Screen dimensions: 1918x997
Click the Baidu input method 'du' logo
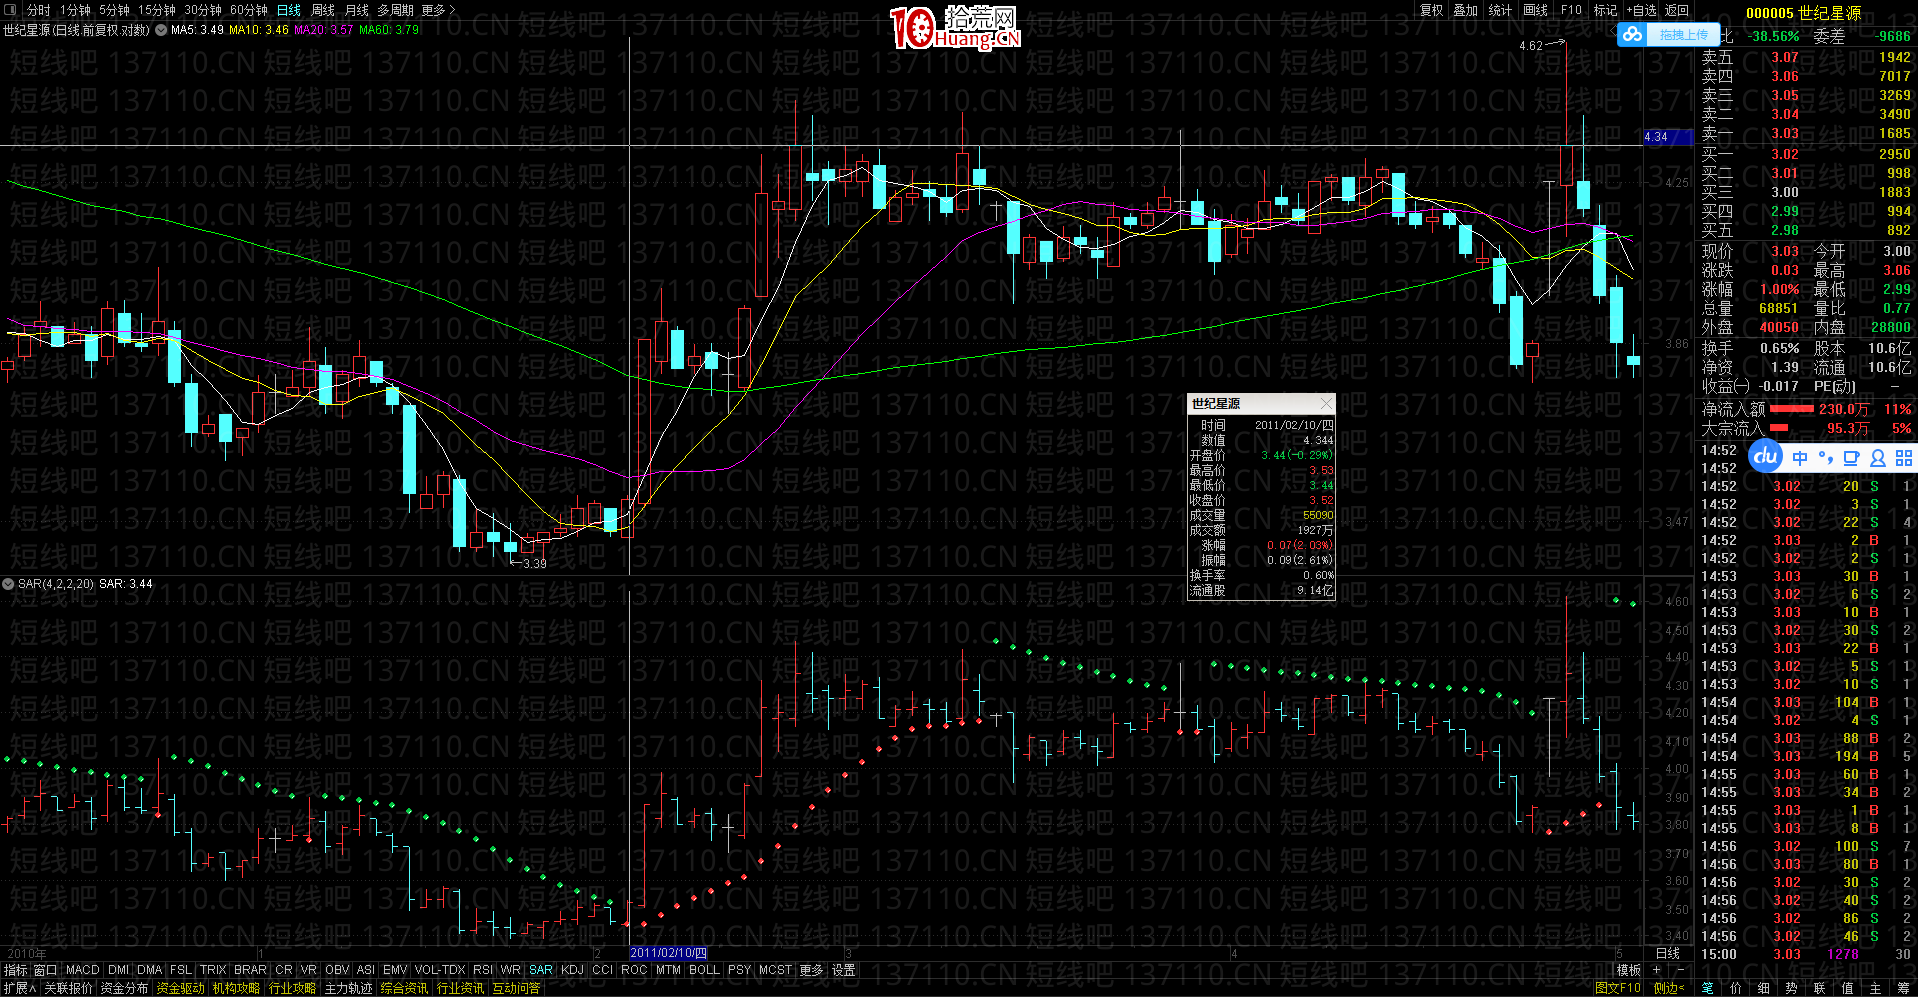pos(1766,457)
